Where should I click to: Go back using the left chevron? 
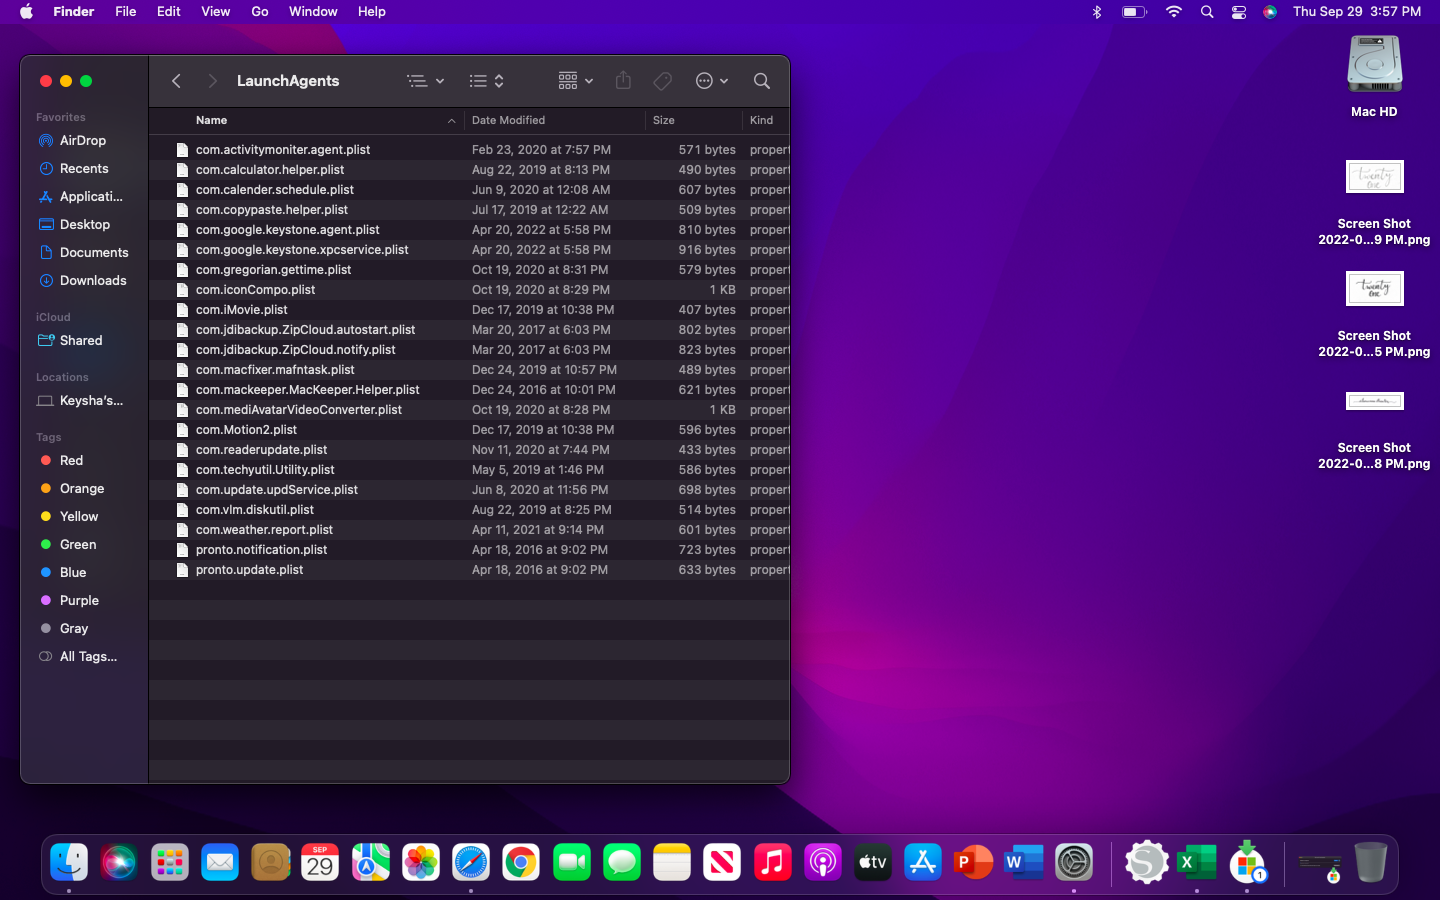pyautogui.click(x=176, y=81)
